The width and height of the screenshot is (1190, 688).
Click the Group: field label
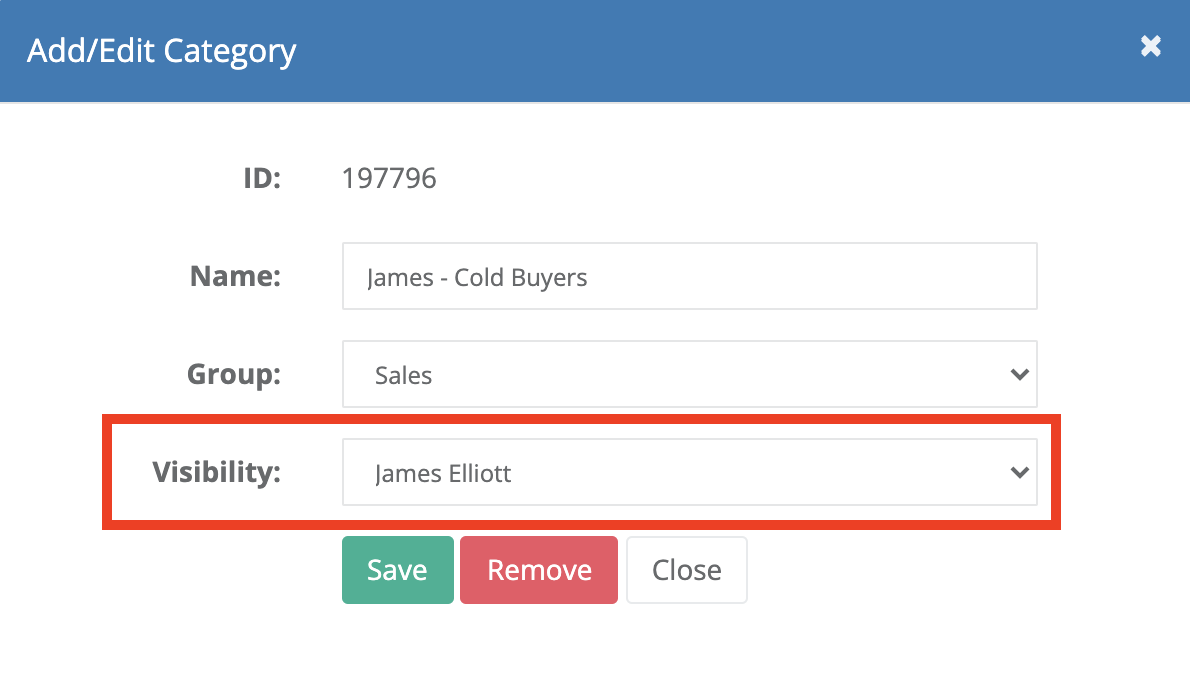pyautogui.click(x=234, y=375)
